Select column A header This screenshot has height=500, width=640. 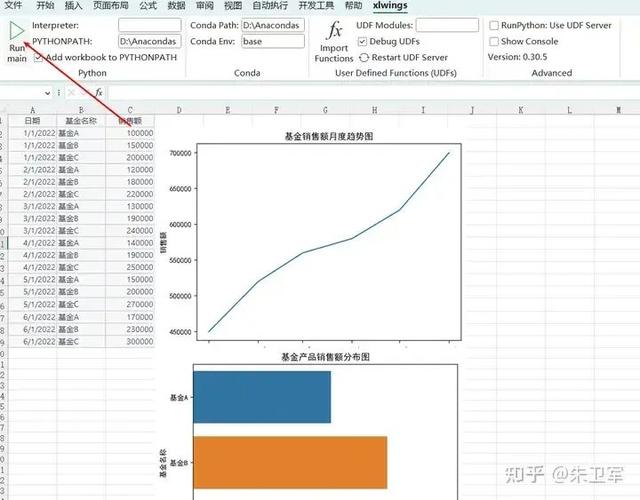click(32, 110)
